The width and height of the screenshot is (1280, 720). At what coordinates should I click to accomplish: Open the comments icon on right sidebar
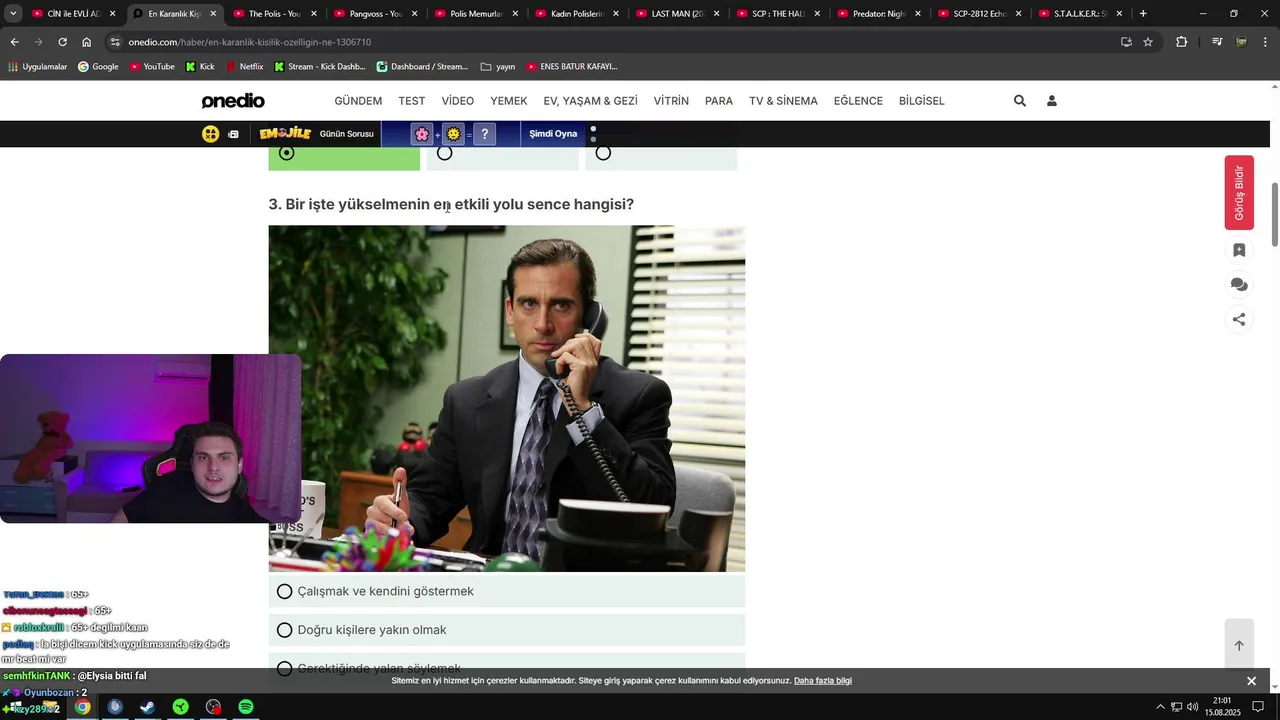[x=1239, y=285]
